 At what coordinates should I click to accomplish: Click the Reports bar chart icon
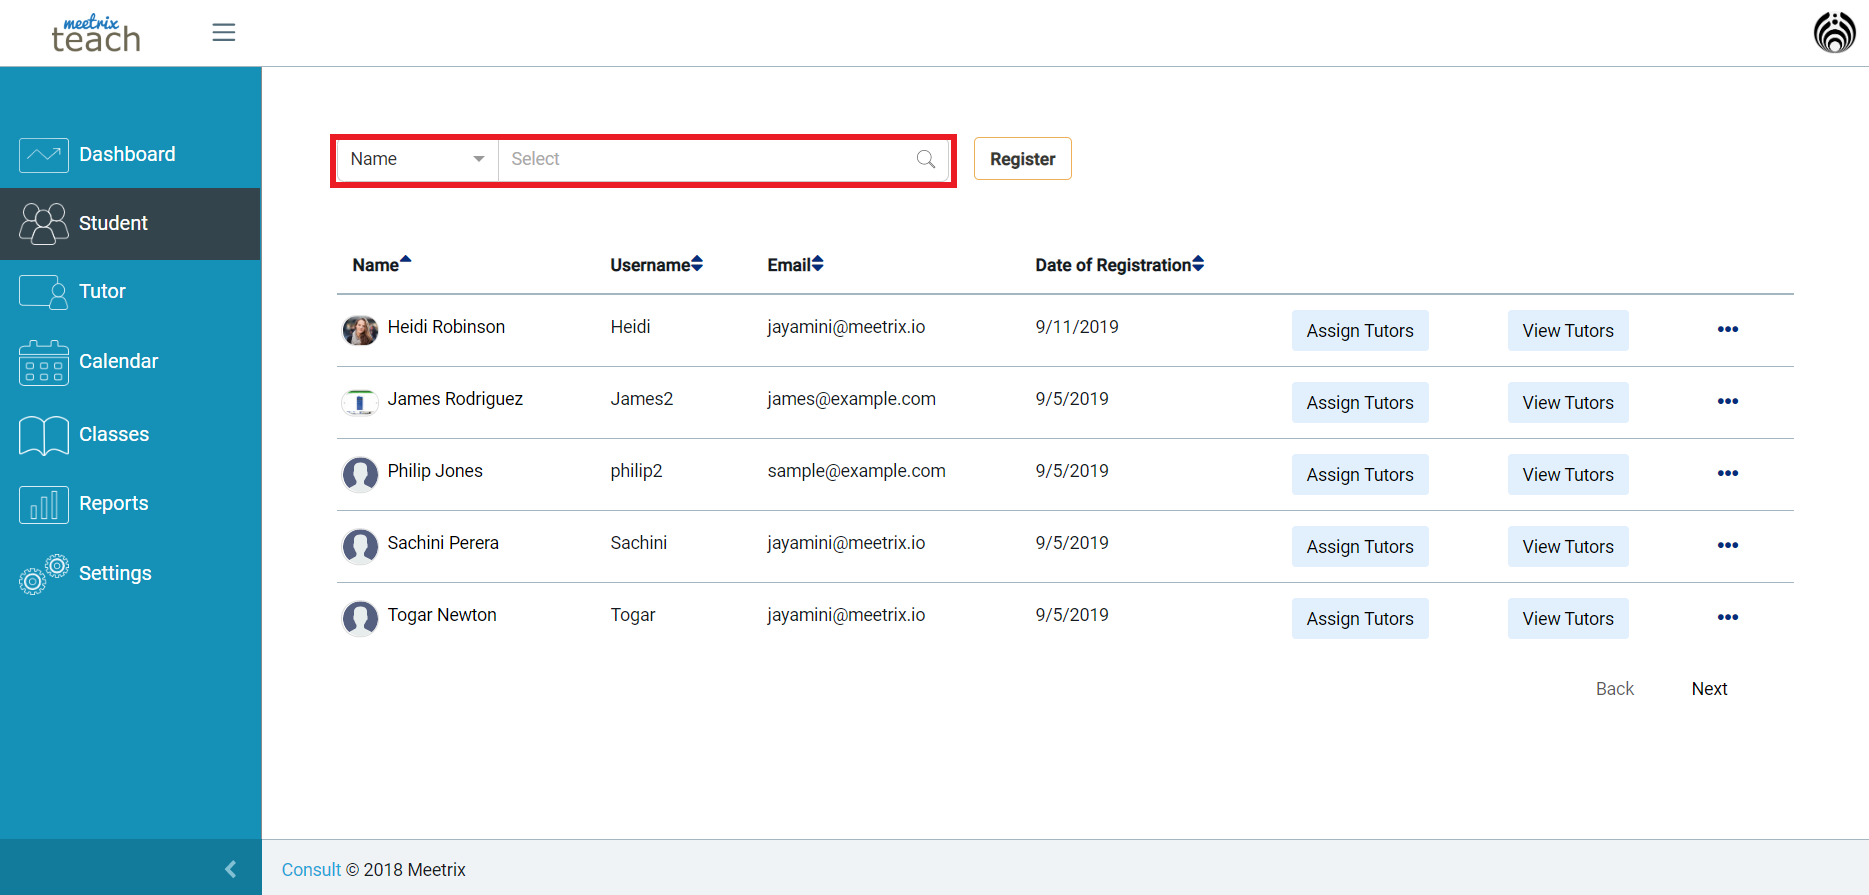44,505
